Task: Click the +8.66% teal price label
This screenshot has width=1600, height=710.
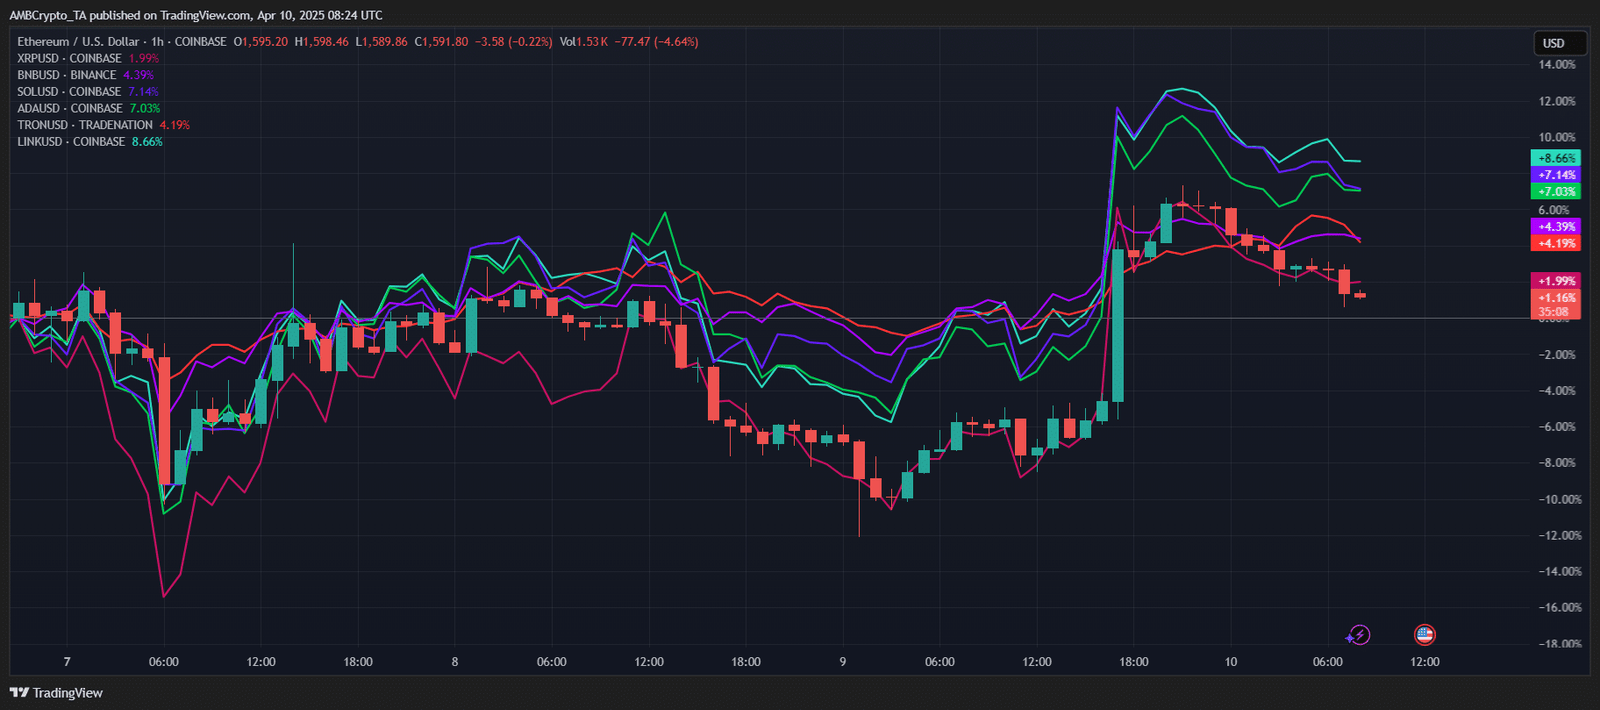Action: pyautogui.click(x=1556, y=158)
